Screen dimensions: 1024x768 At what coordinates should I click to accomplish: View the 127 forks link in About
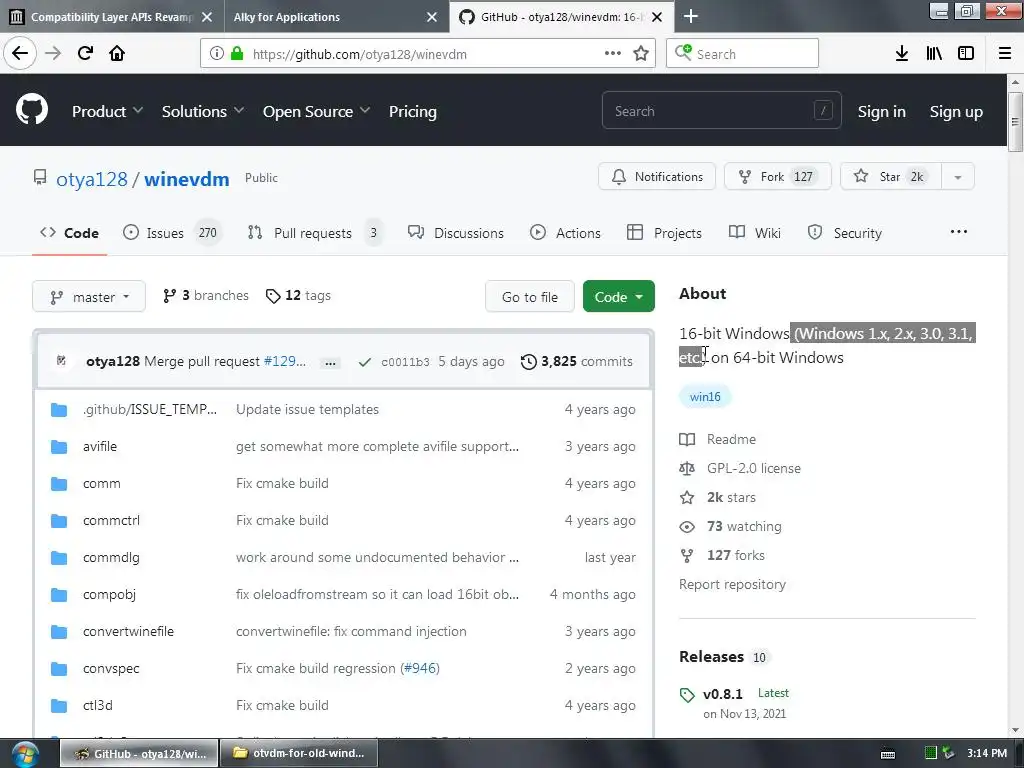[722, 555]
